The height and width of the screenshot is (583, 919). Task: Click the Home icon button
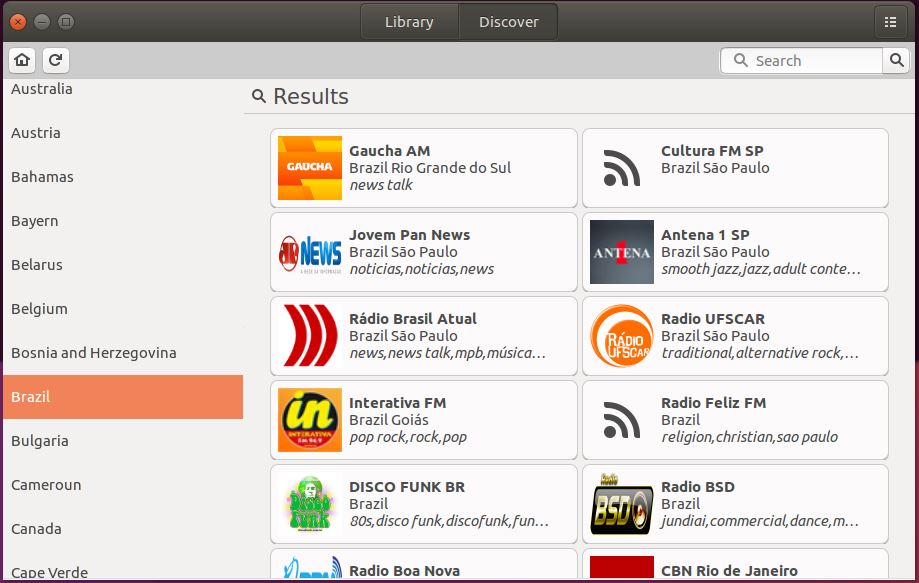[22, 60]
